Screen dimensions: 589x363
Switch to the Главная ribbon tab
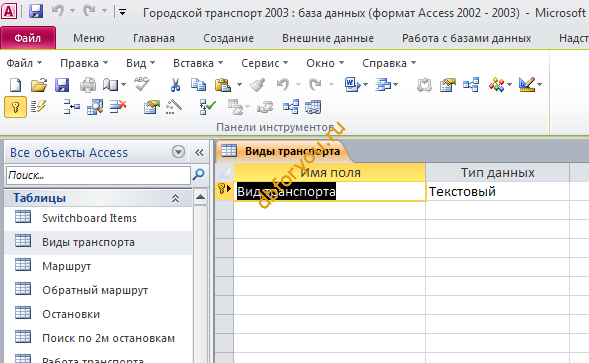154,38
